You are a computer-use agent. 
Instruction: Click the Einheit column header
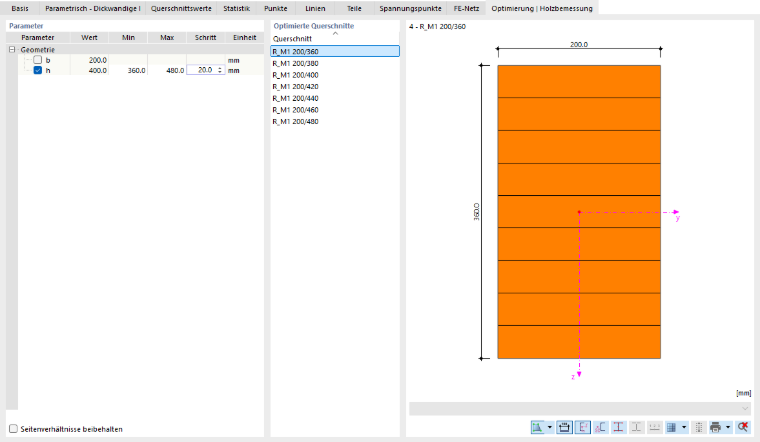tap(245, 37)
